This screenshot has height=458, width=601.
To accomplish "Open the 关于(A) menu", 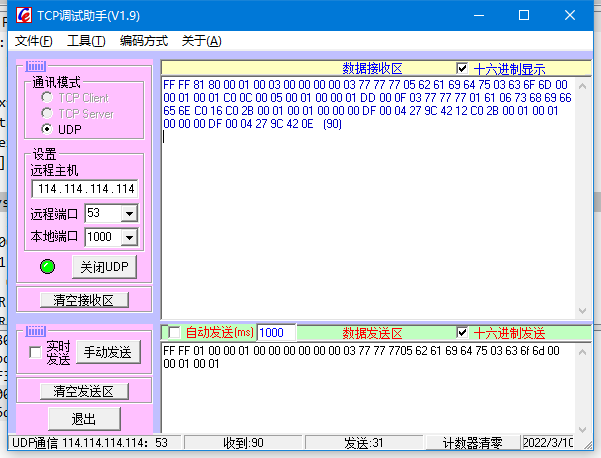I will (x=202, y=41).
